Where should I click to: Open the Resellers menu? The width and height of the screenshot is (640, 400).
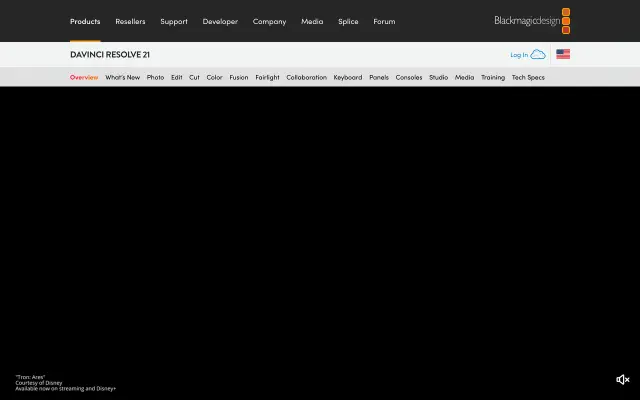(130, 21)
